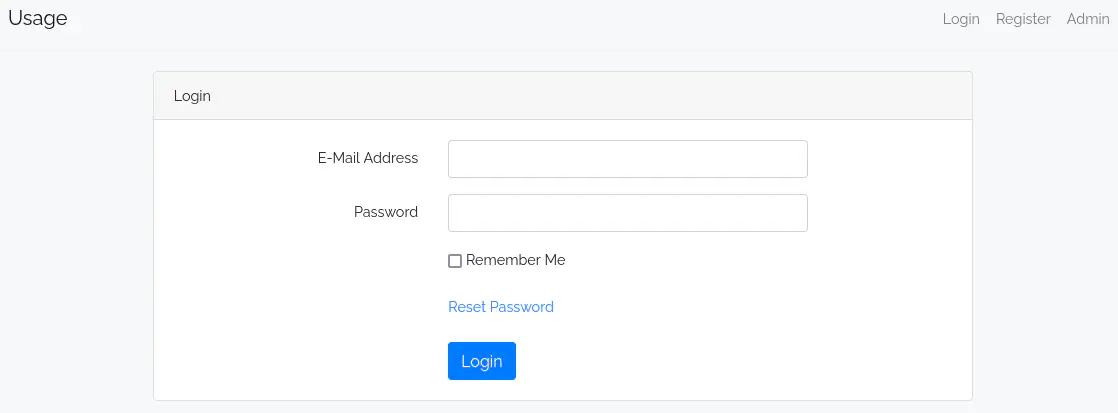1118x413 pixels.
Task: Enable the Remember Me checkbox
Action: coord(455,261)
